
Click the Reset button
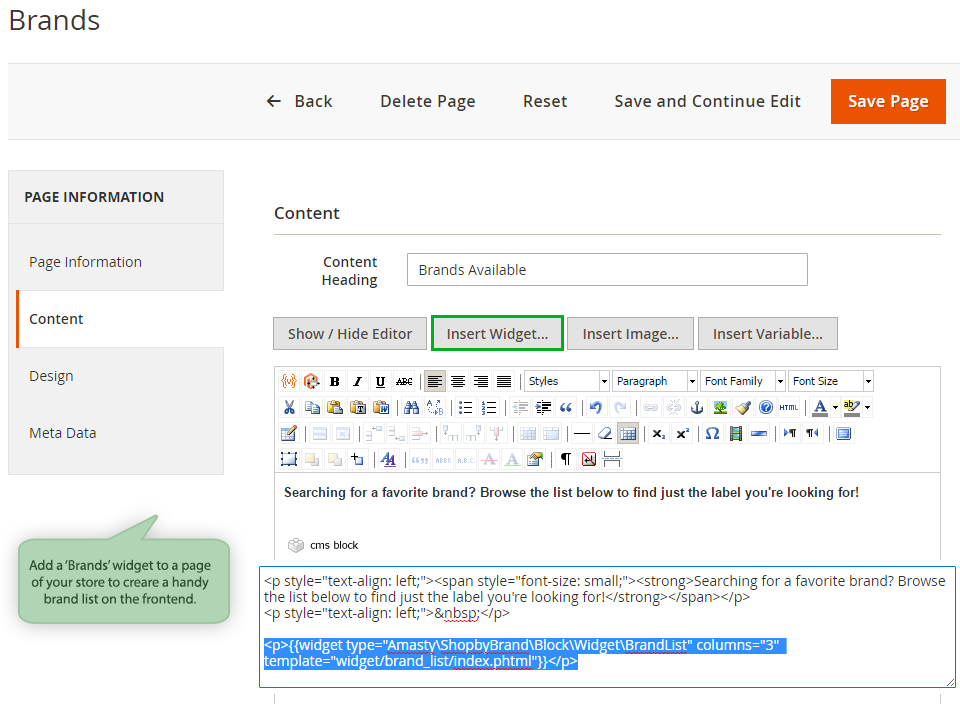(x=545, y=101)
